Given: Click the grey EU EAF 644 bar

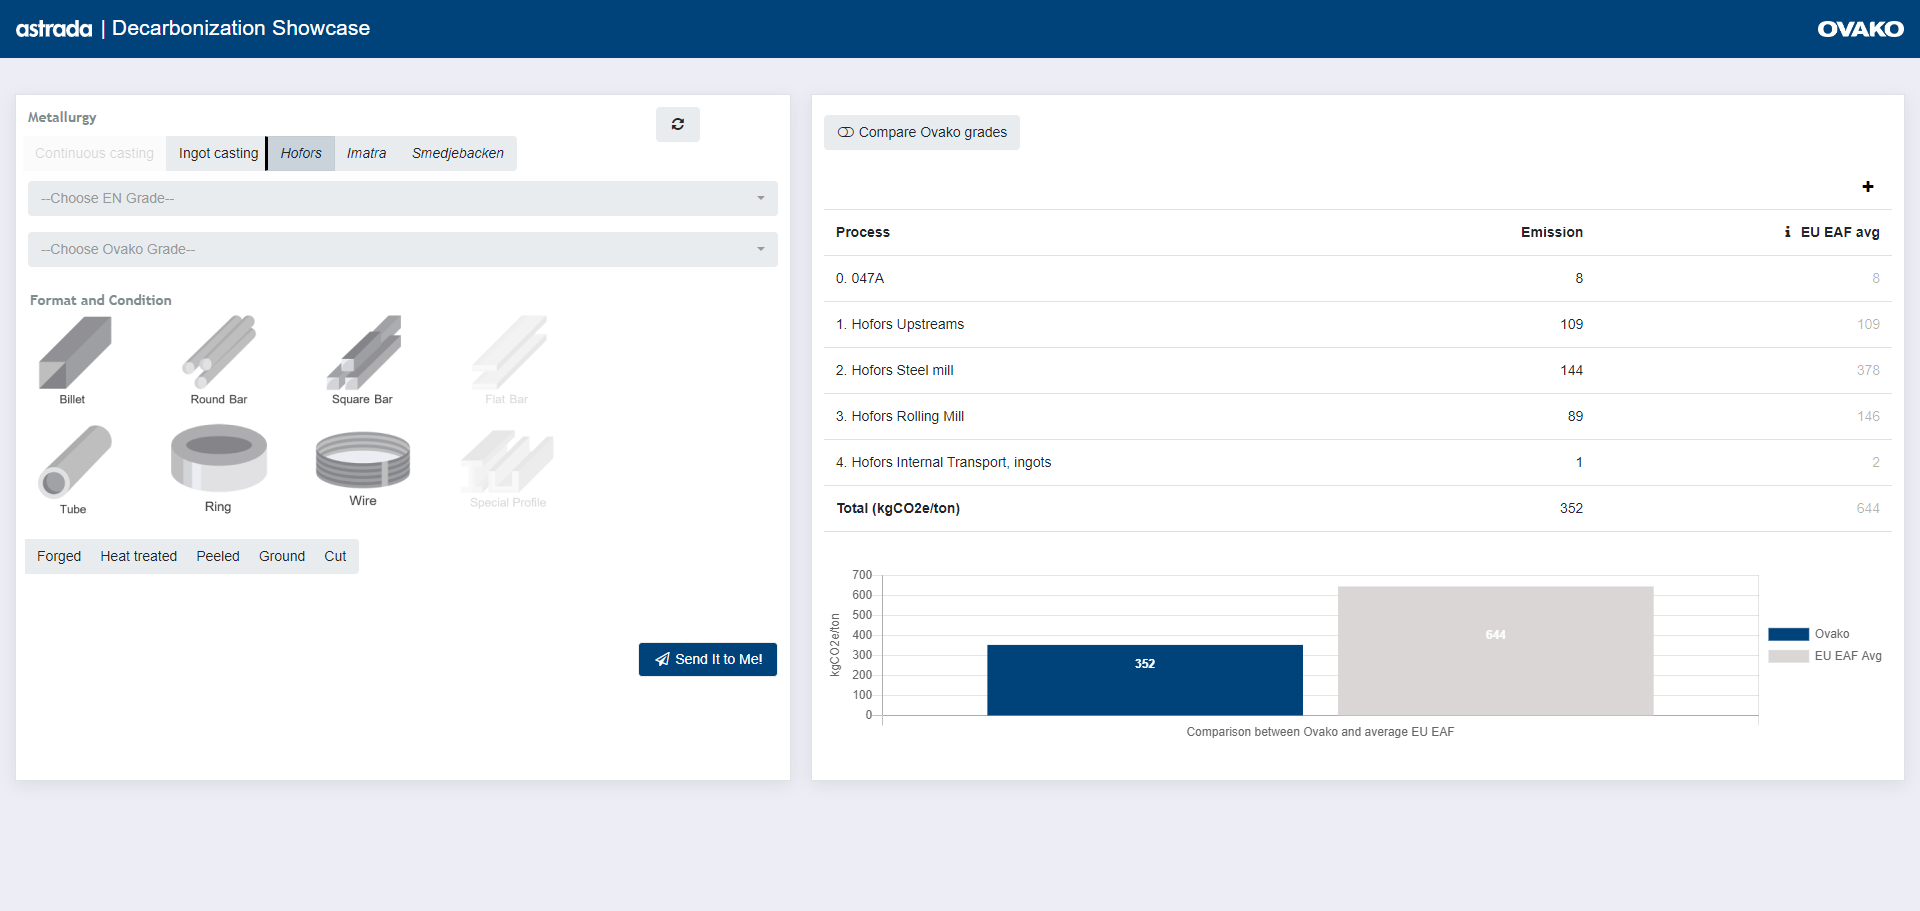Looking at the screenshot, I should click(x=1495, y=651).
